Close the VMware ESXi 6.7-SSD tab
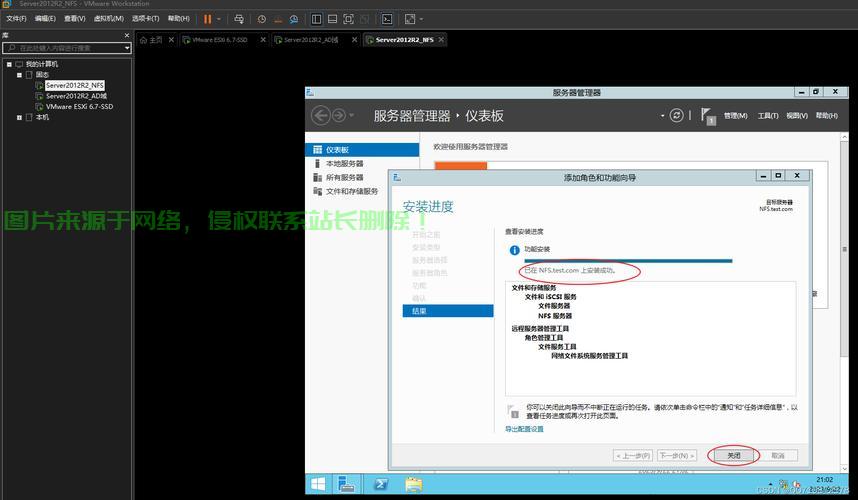The height and width of the screenshot is (500, 858). tap(263, 39)
